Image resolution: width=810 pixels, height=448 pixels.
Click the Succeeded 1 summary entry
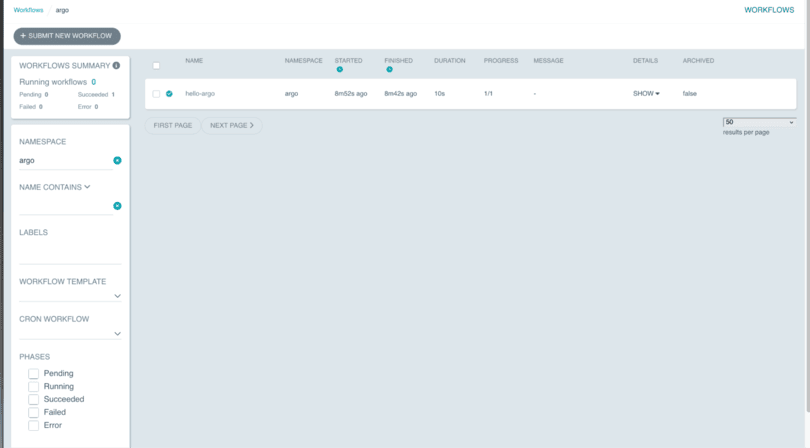96,95
